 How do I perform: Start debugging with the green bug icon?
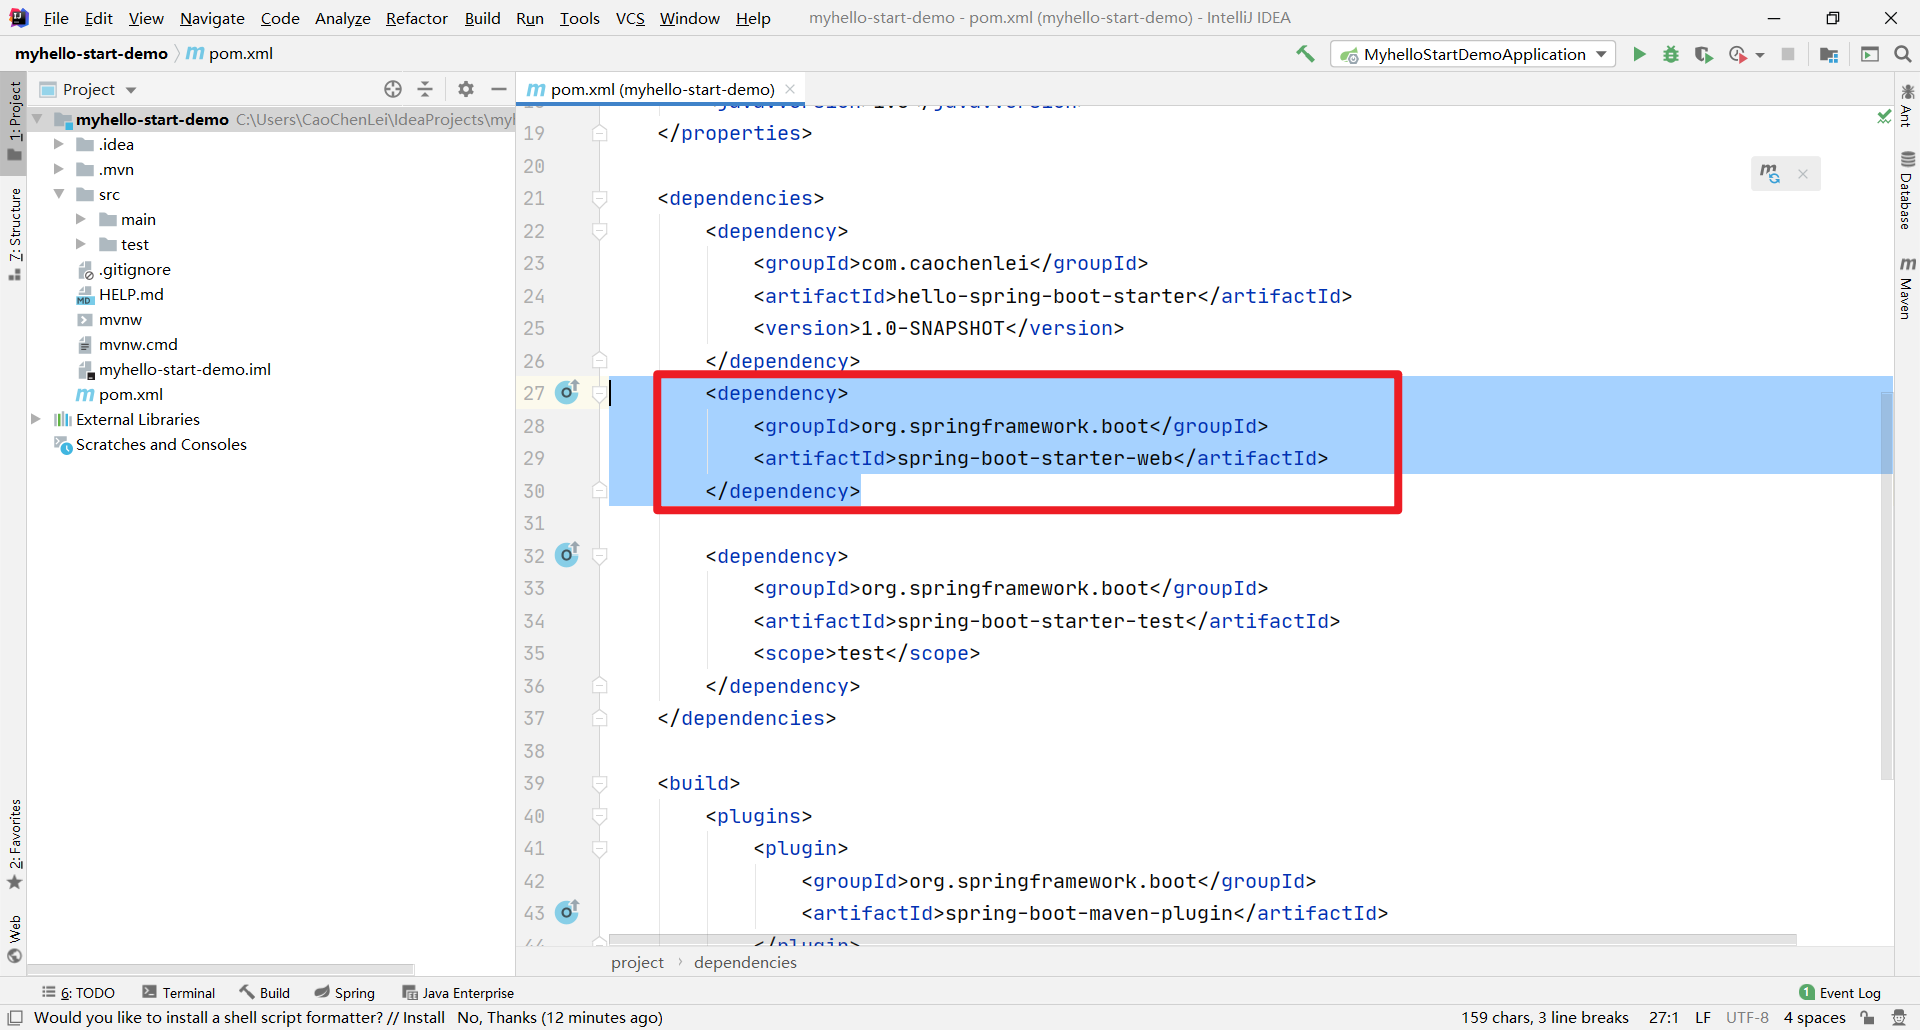1671,54
